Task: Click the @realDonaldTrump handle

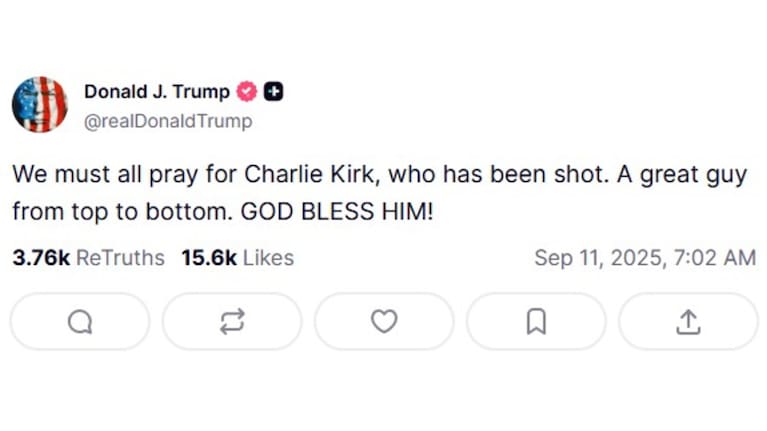Action: (x=168, y=122)
